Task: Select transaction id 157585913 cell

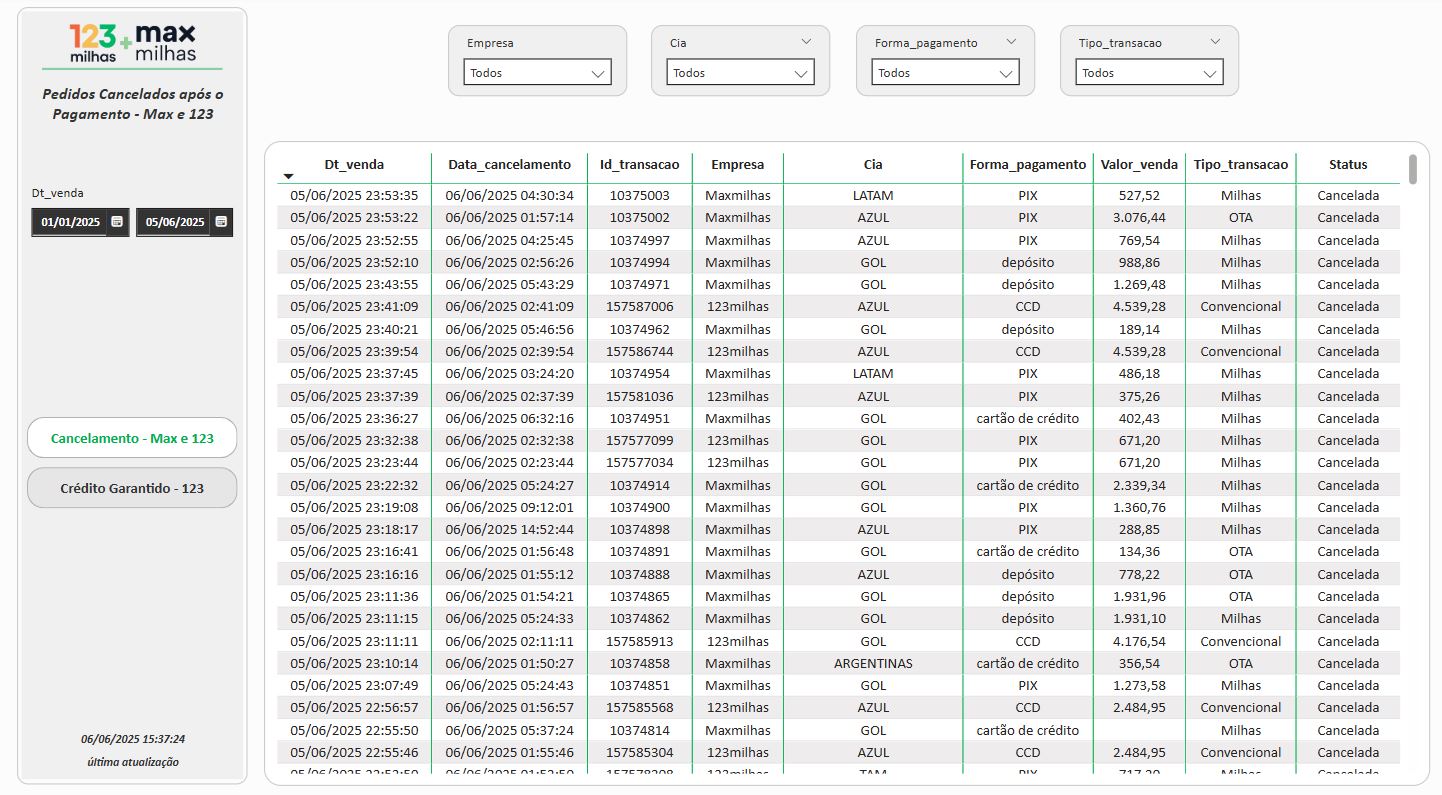Action: point(640,641)
